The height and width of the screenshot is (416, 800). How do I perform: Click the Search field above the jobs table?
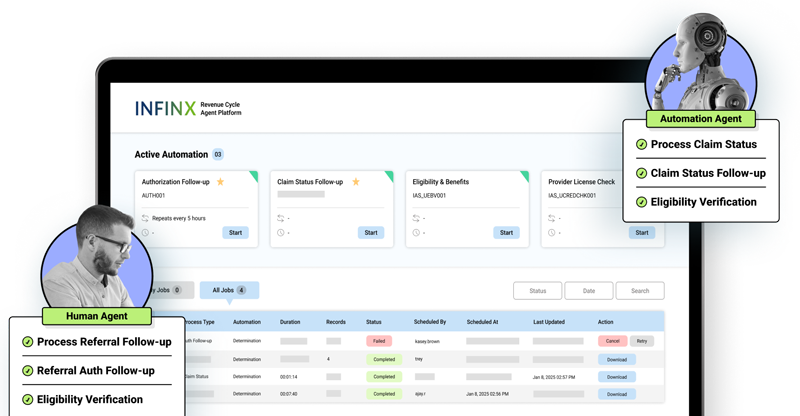[x=640, y=290]
